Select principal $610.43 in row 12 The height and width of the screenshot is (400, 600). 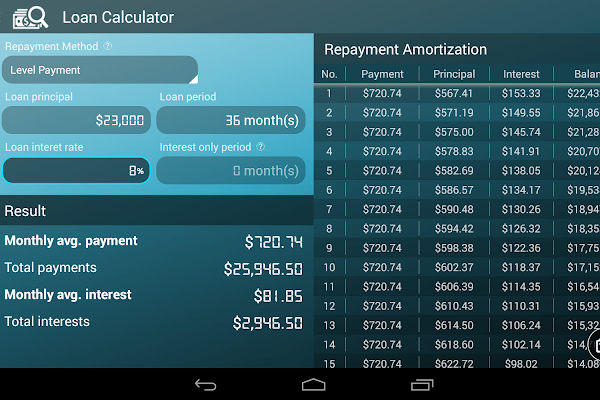[454, 306]
